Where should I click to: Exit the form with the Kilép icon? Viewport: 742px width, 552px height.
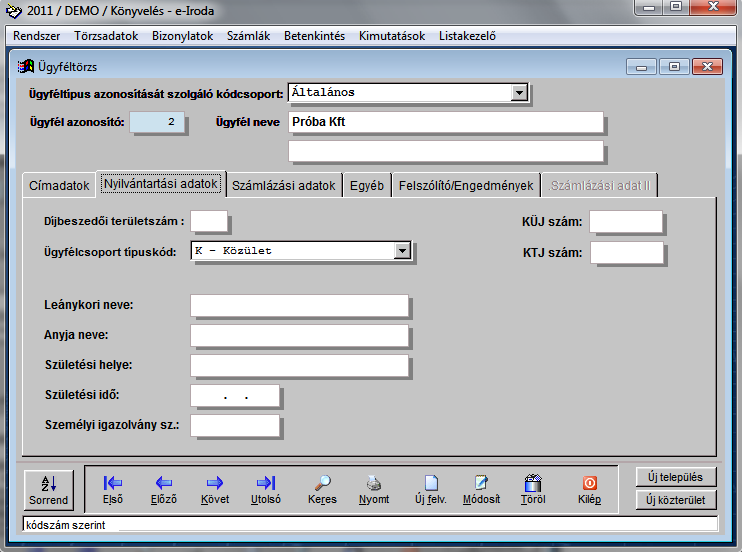click(589, 483)
